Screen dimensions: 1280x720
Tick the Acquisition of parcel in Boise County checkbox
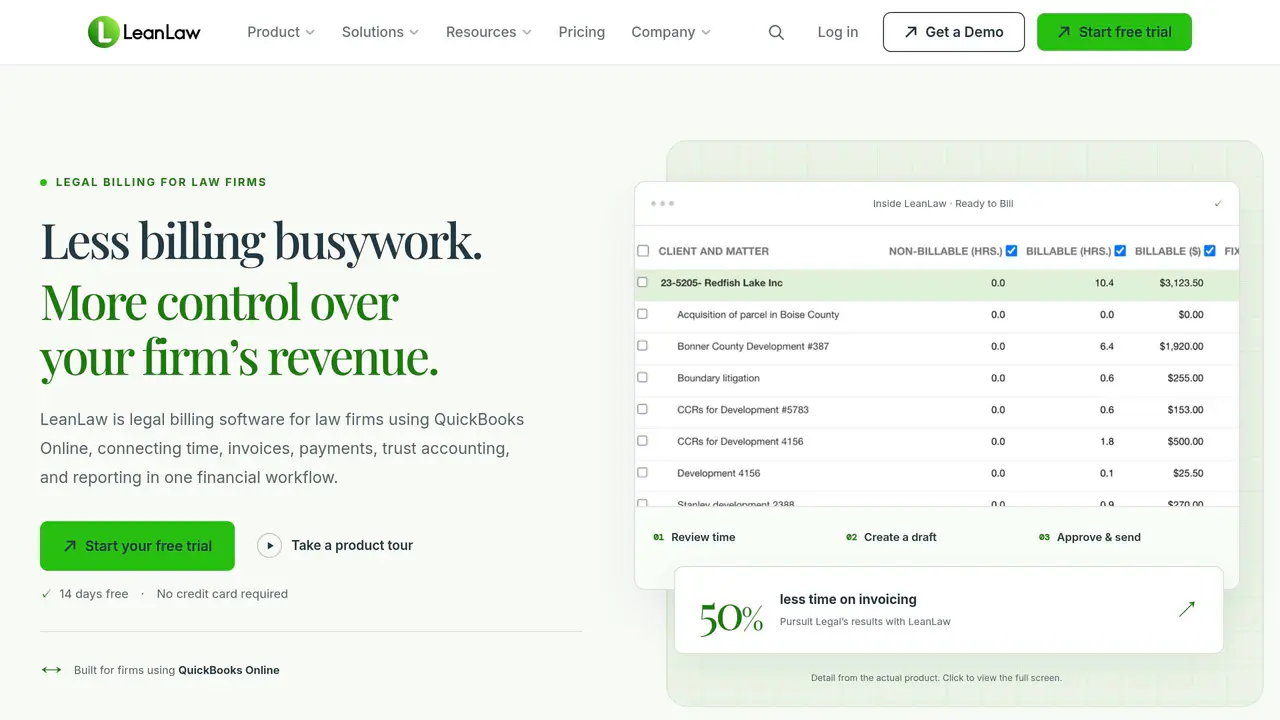coord(643,314)
